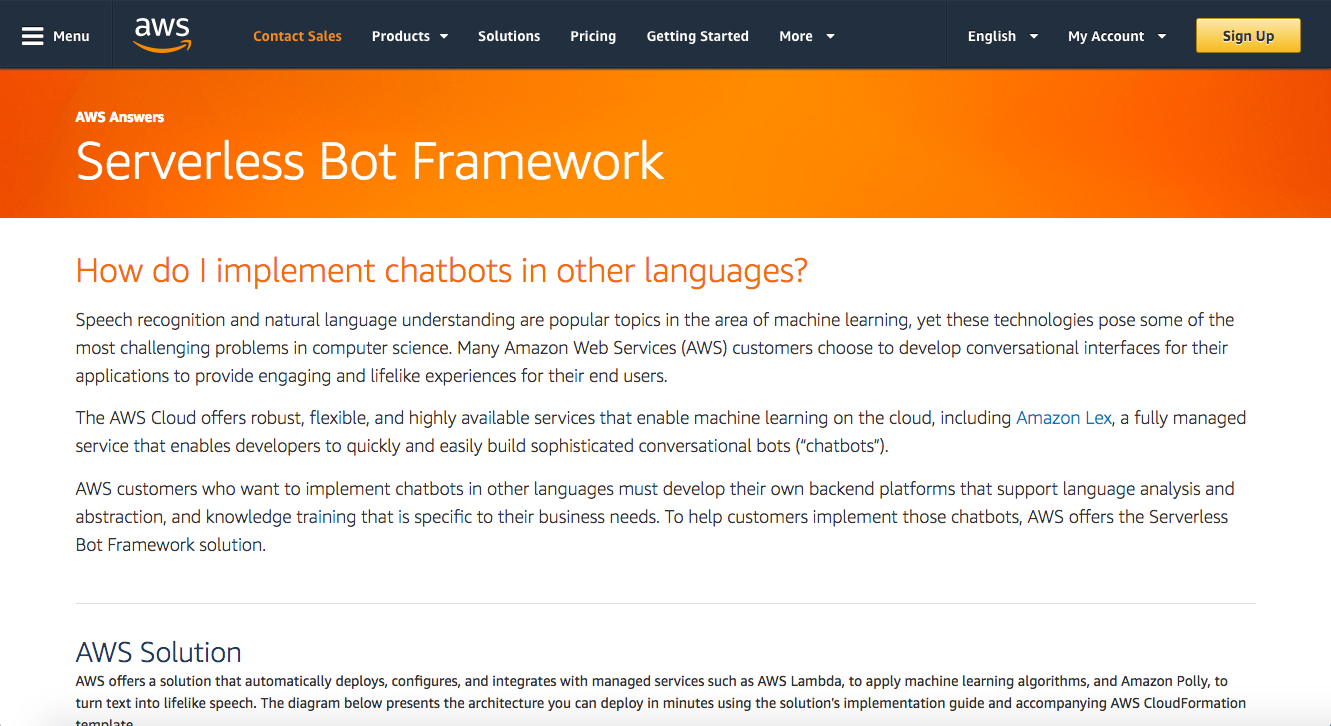Open Getting Started page
The width and height of the screenshot is (1331, 726).
[697, 36]
